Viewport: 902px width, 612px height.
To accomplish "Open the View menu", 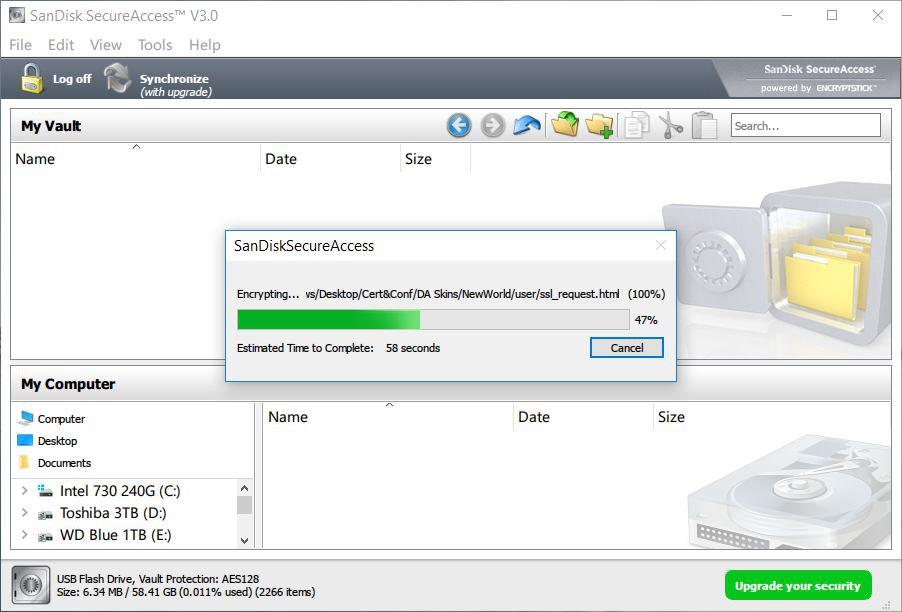I will pos(106,45).
